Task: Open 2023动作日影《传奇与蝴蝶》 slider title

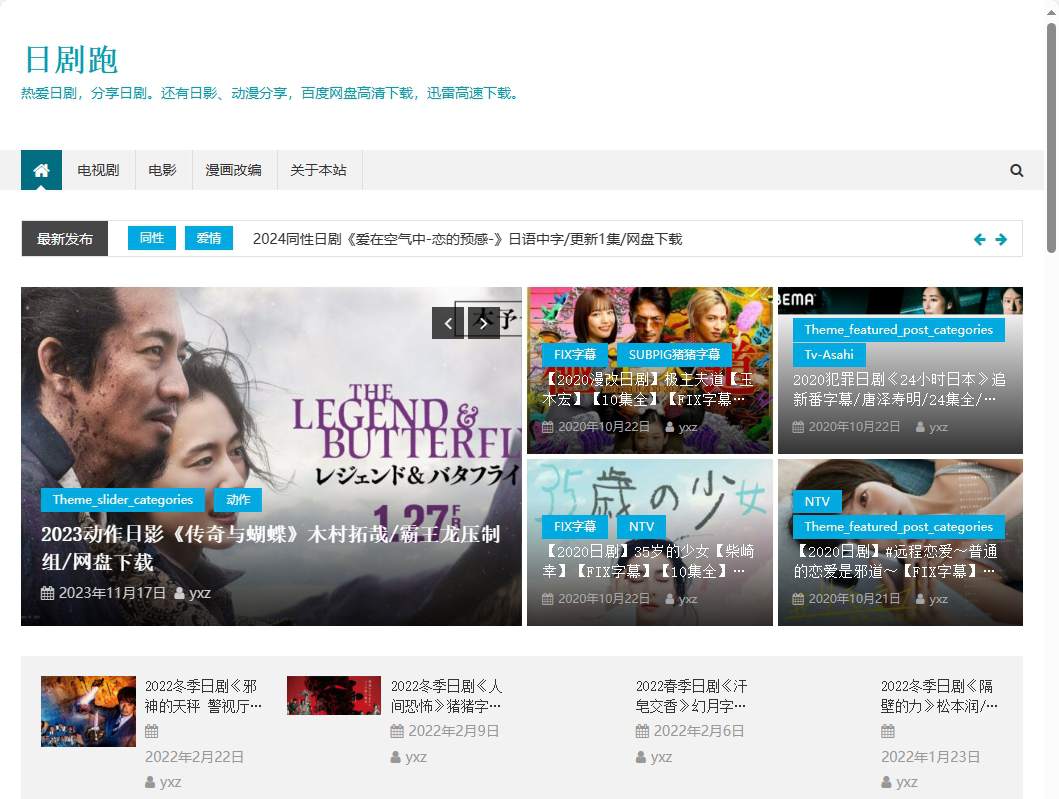Action: (270, 548)
